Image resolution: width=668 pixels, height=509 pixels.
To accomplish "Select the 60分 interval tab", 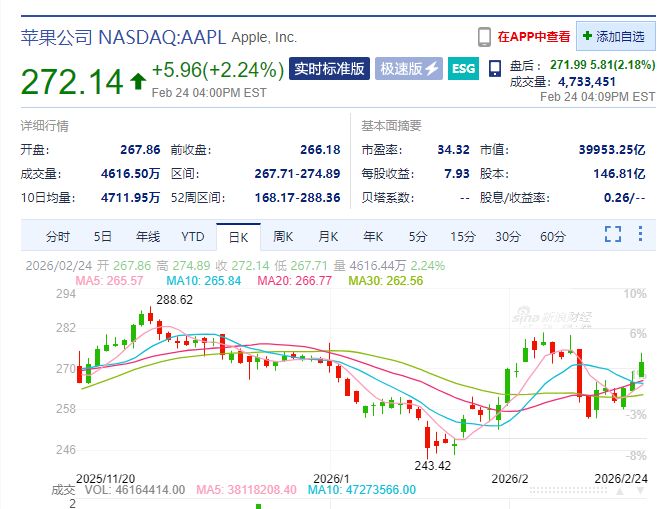I will [553, 237].
